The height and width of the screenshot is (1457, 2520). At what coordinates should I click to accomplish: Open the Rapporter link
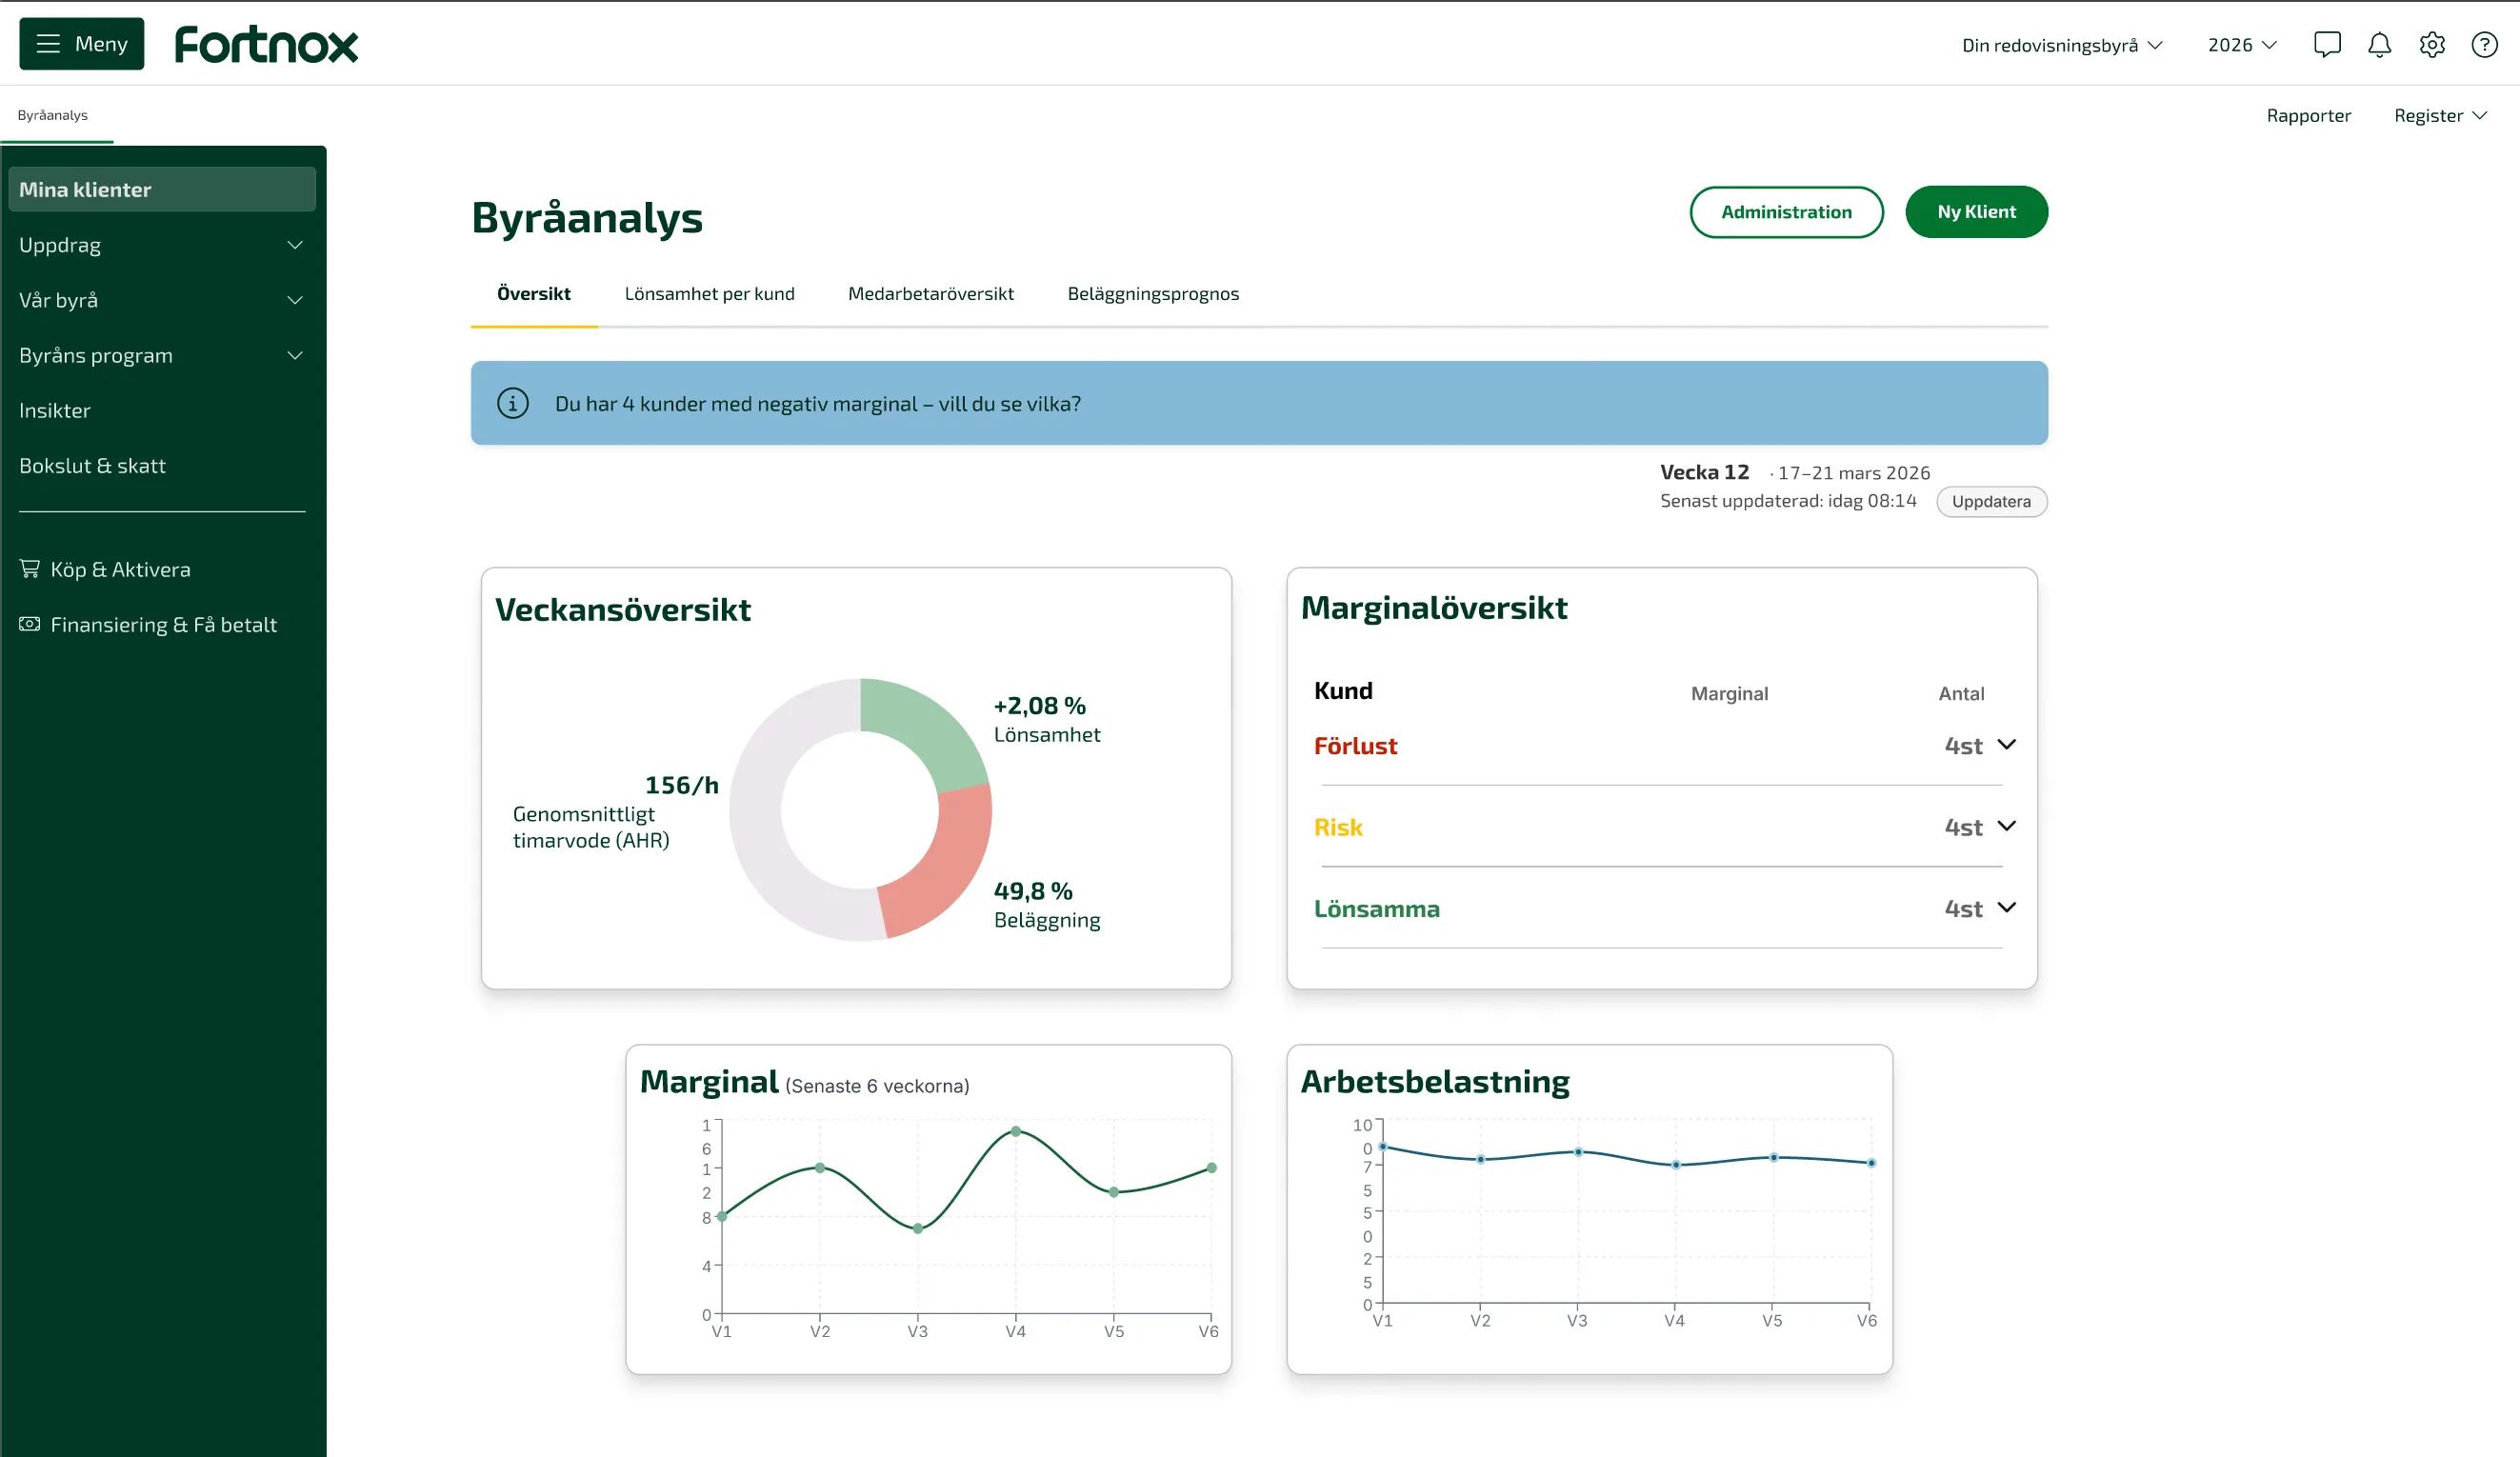tap(2308, 115)
